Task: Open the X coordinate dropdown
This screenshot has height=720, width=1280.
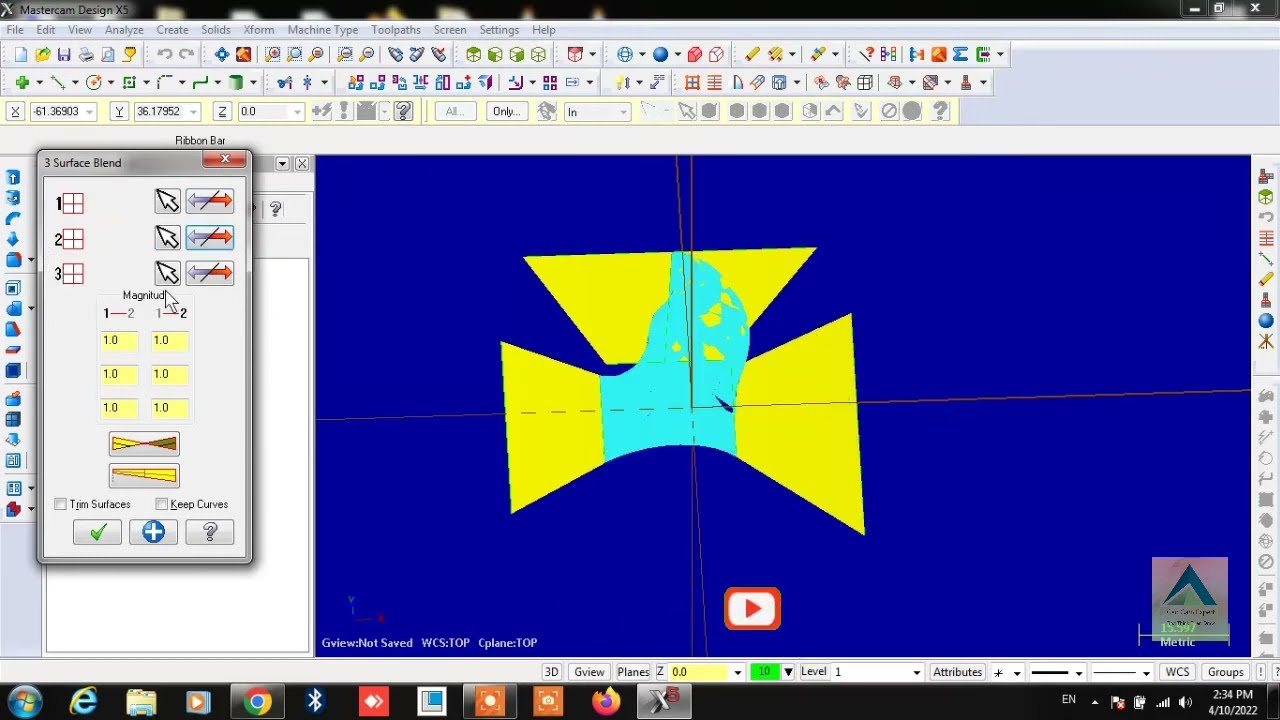Action: pos(90,111)
